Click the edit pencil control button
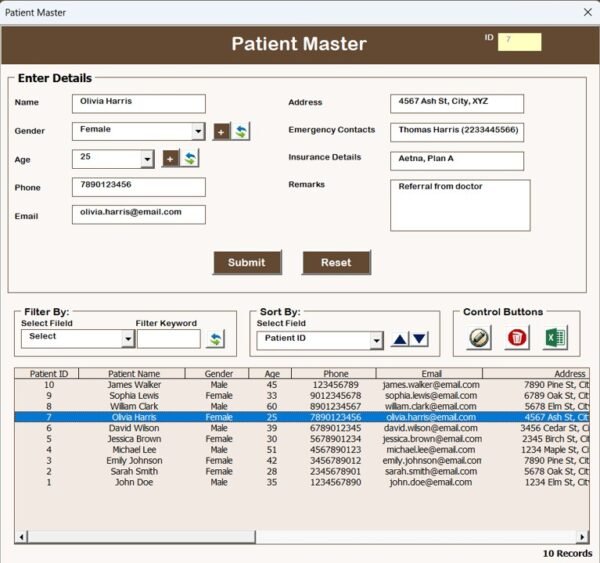Viewport: 600px width, 563px height. [x=479, y=338]
